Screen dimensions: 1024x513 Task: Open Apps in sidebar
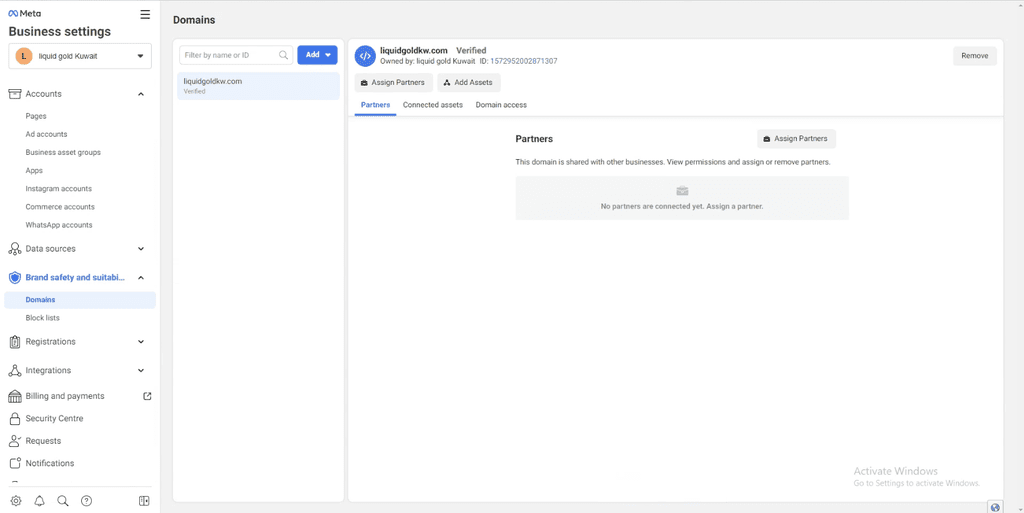34,171
